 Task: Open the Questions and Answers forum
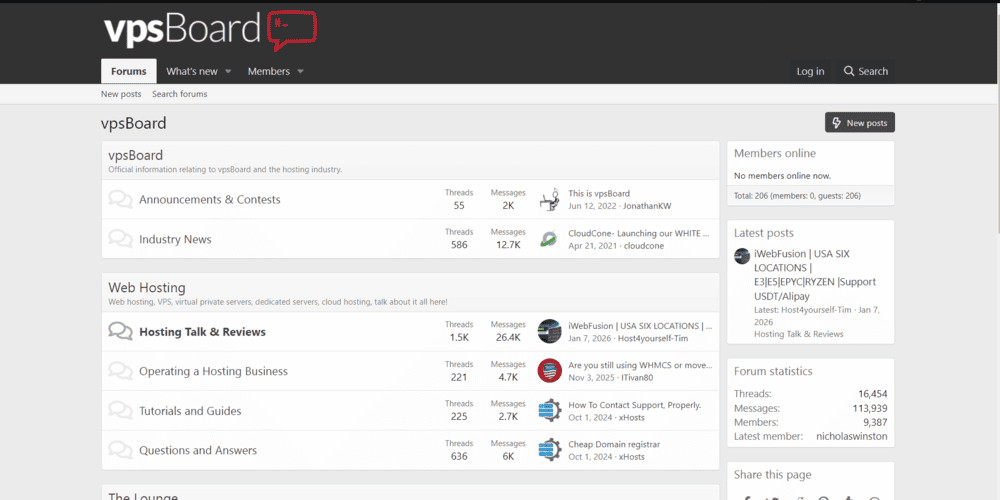click(198, 450)
